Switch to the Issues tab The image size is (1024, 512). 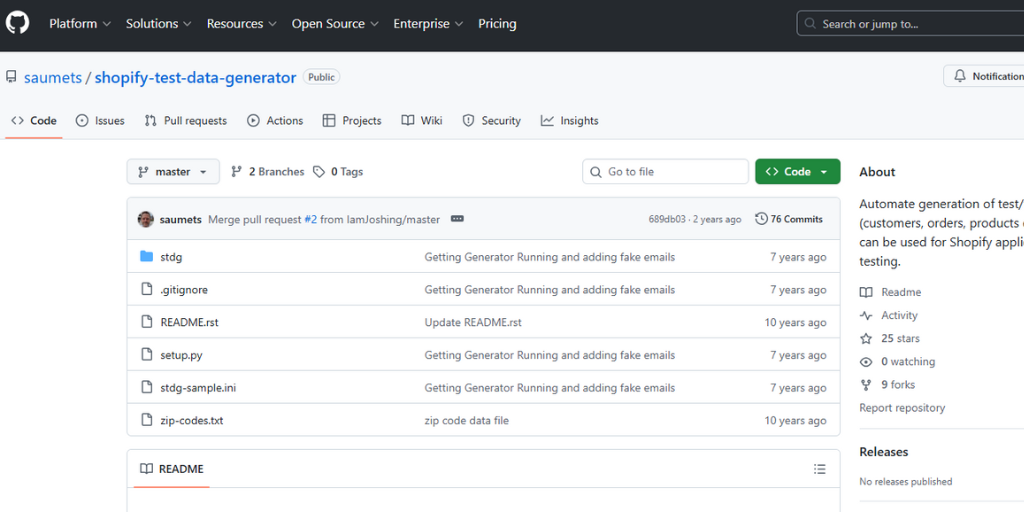[100, 121]
